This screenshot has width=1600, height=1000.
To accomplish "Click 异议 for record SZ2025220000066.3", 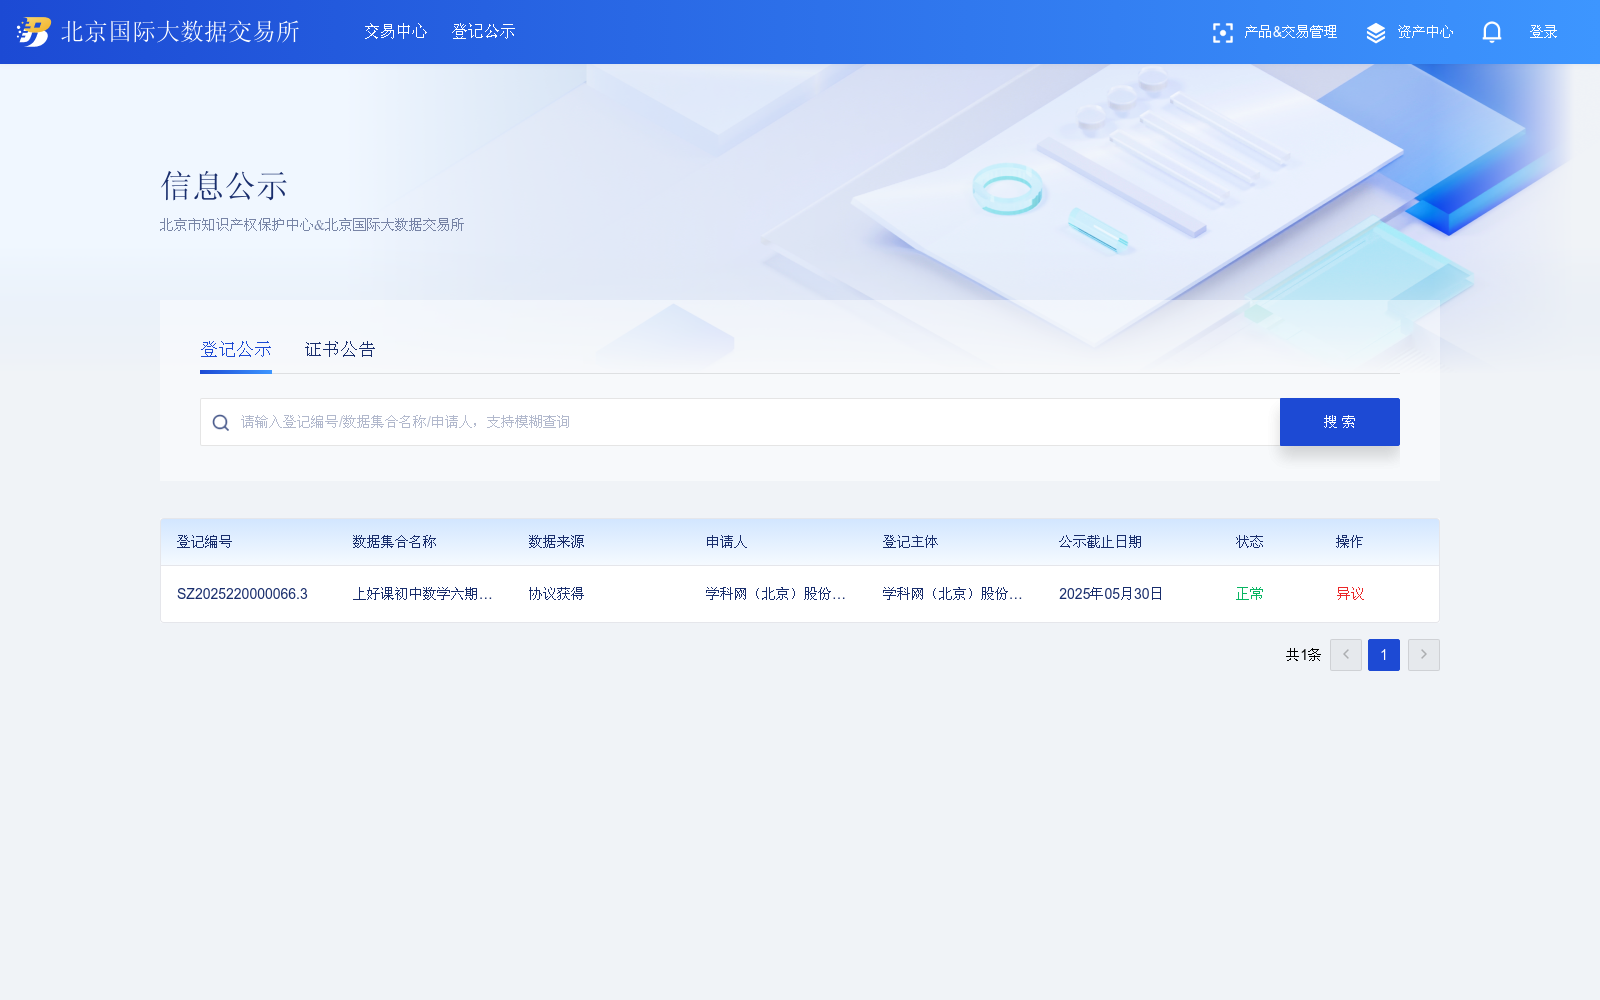I will point(1350,594).
